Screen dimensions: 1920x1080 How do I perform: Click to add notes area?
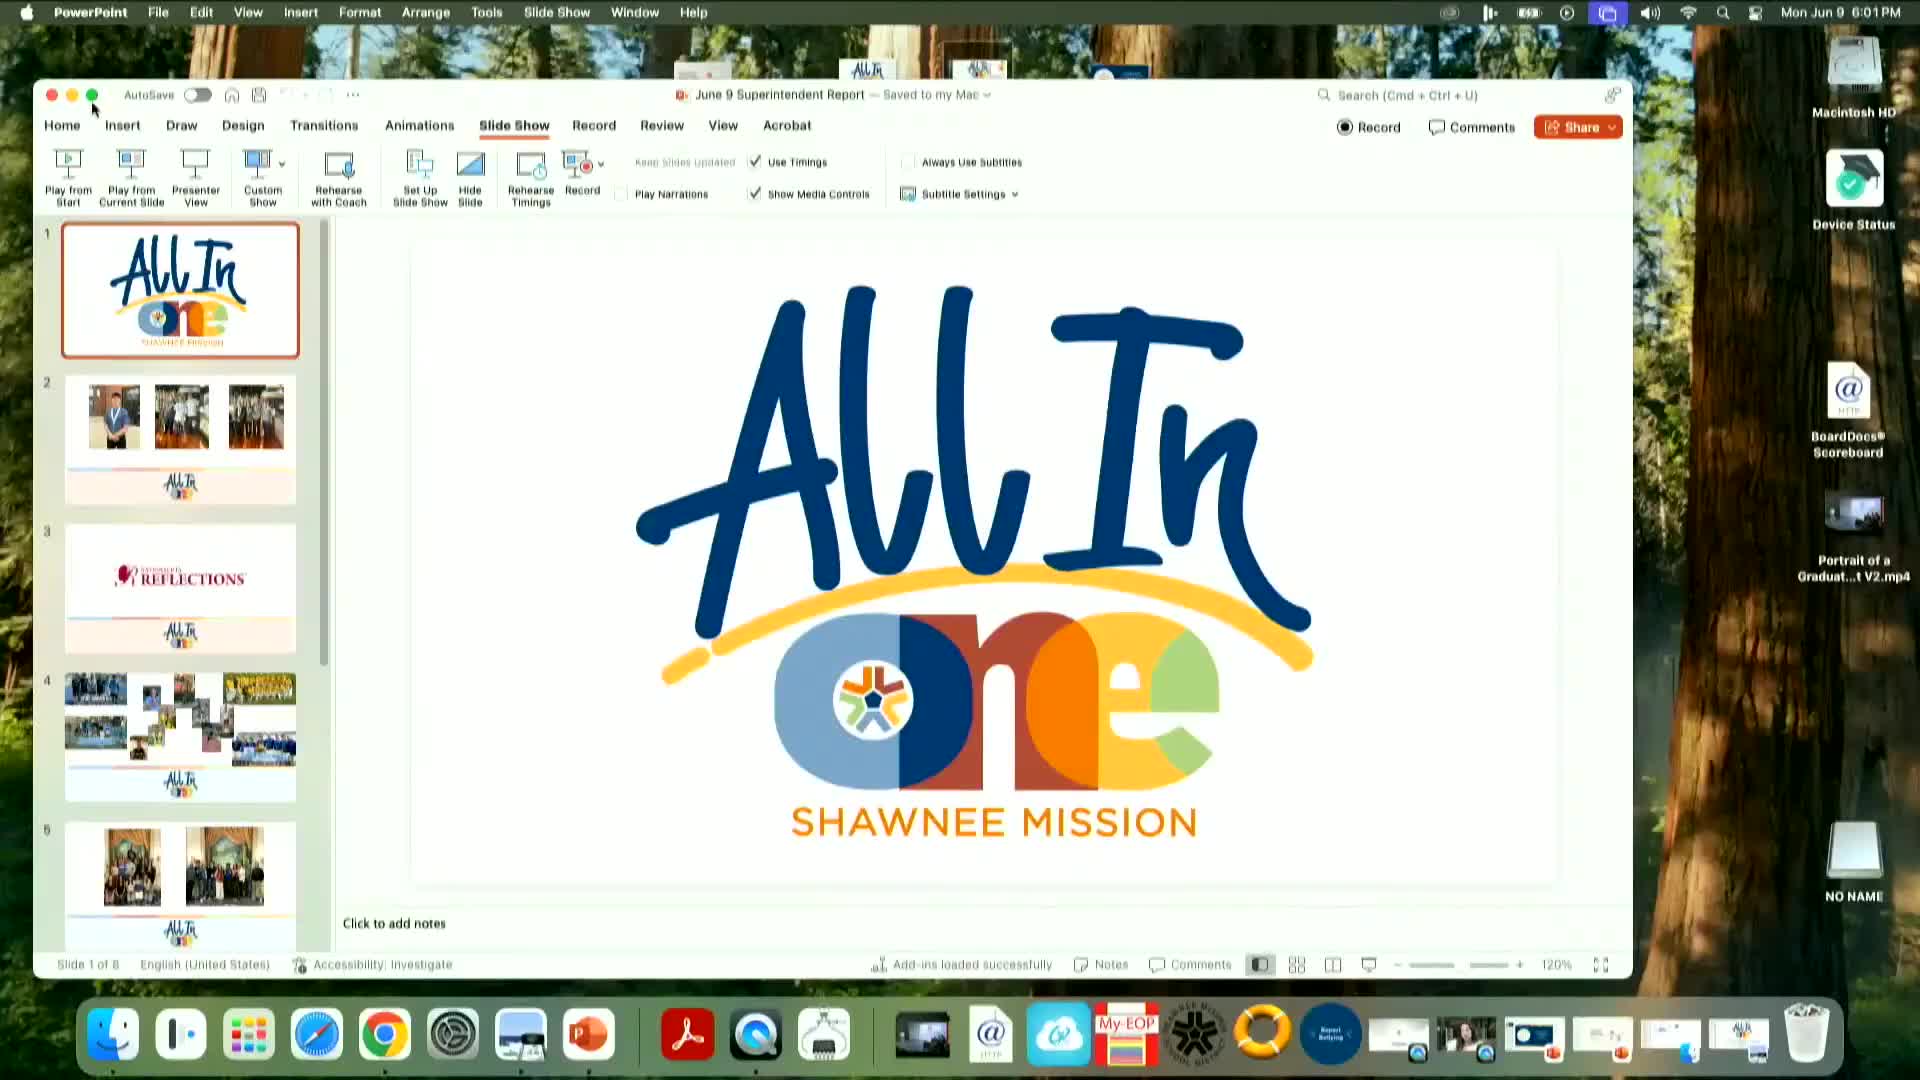coord(394,923)
